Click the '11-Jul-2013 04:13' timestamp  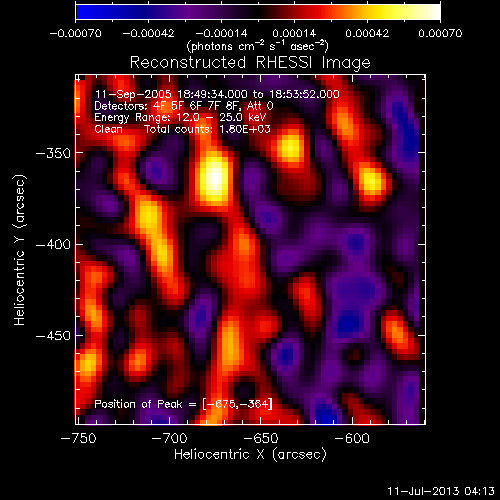click(x=441, y=491)
